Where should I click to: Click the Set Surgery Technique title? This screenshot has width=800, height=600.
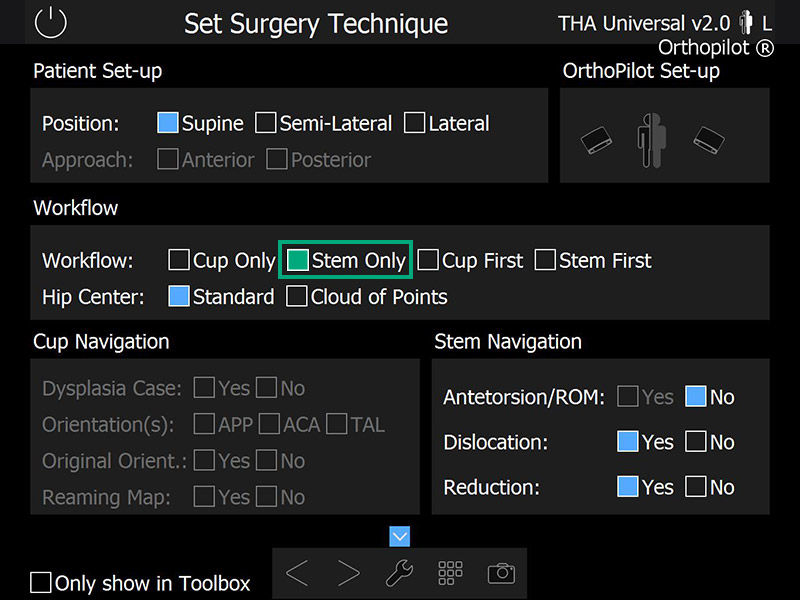click(x=315, y=23)
